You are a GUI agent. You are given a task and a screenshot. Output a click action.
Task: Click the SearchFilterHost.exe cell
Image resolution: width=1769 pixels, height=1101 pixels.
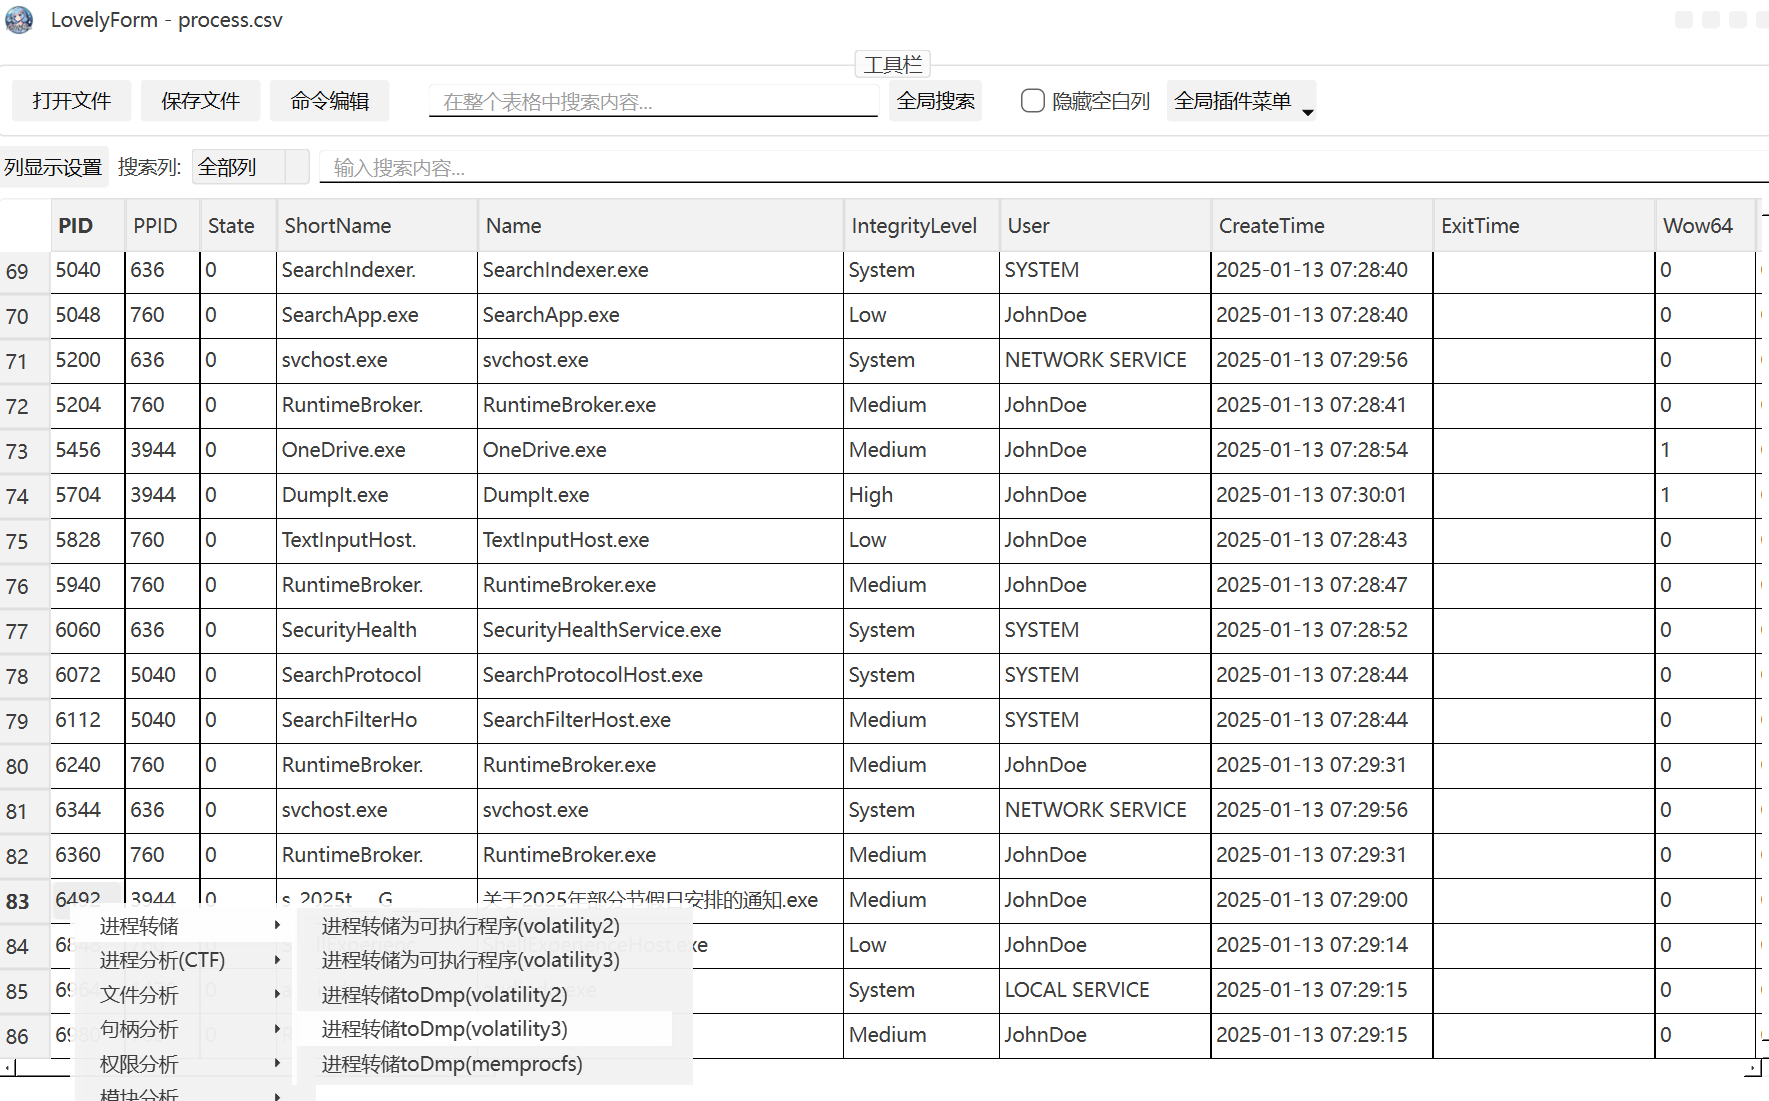click(x=660, y=720)
